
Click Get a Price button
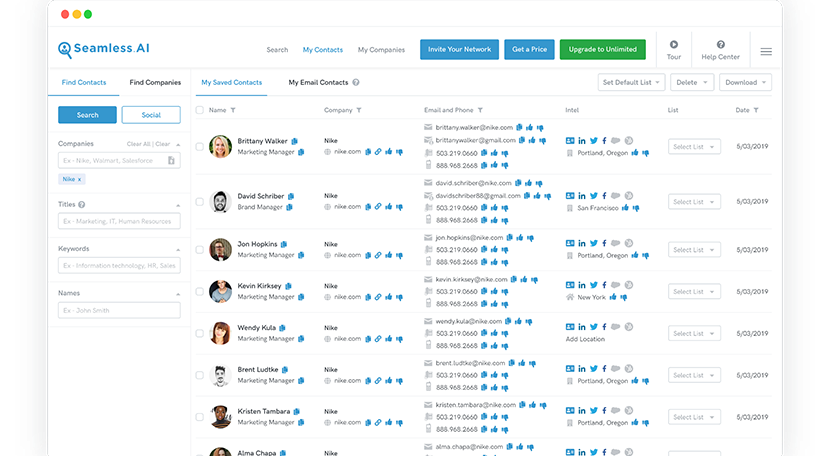(529, 49)
